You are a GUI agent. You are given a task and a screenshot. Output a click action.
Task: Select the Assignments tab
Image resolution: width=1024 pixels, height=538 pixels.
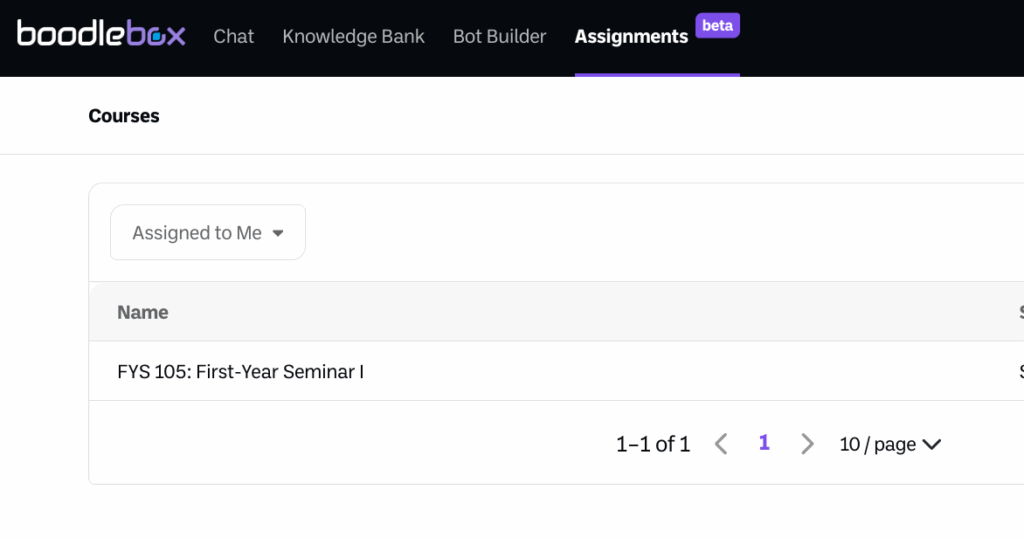pyautogui.click(x=631, y=37)
